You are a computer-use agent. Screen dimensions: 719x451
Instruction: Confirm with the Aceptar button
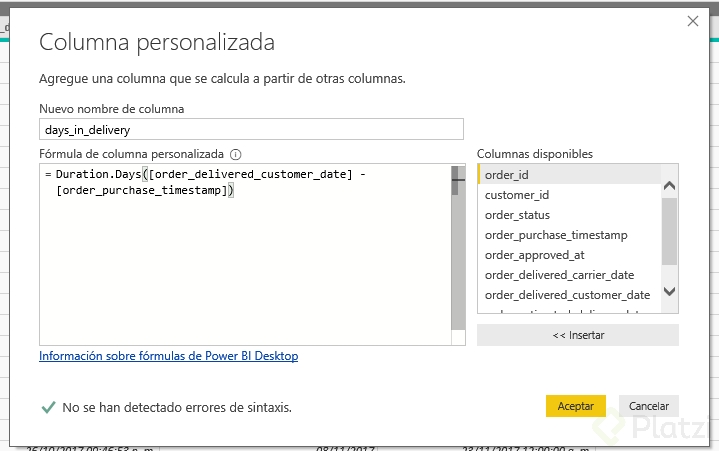tap(575, 406)
